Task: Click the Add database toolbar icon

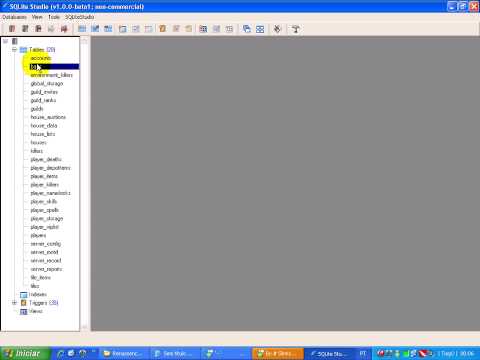Action: (x=12, y=29)
